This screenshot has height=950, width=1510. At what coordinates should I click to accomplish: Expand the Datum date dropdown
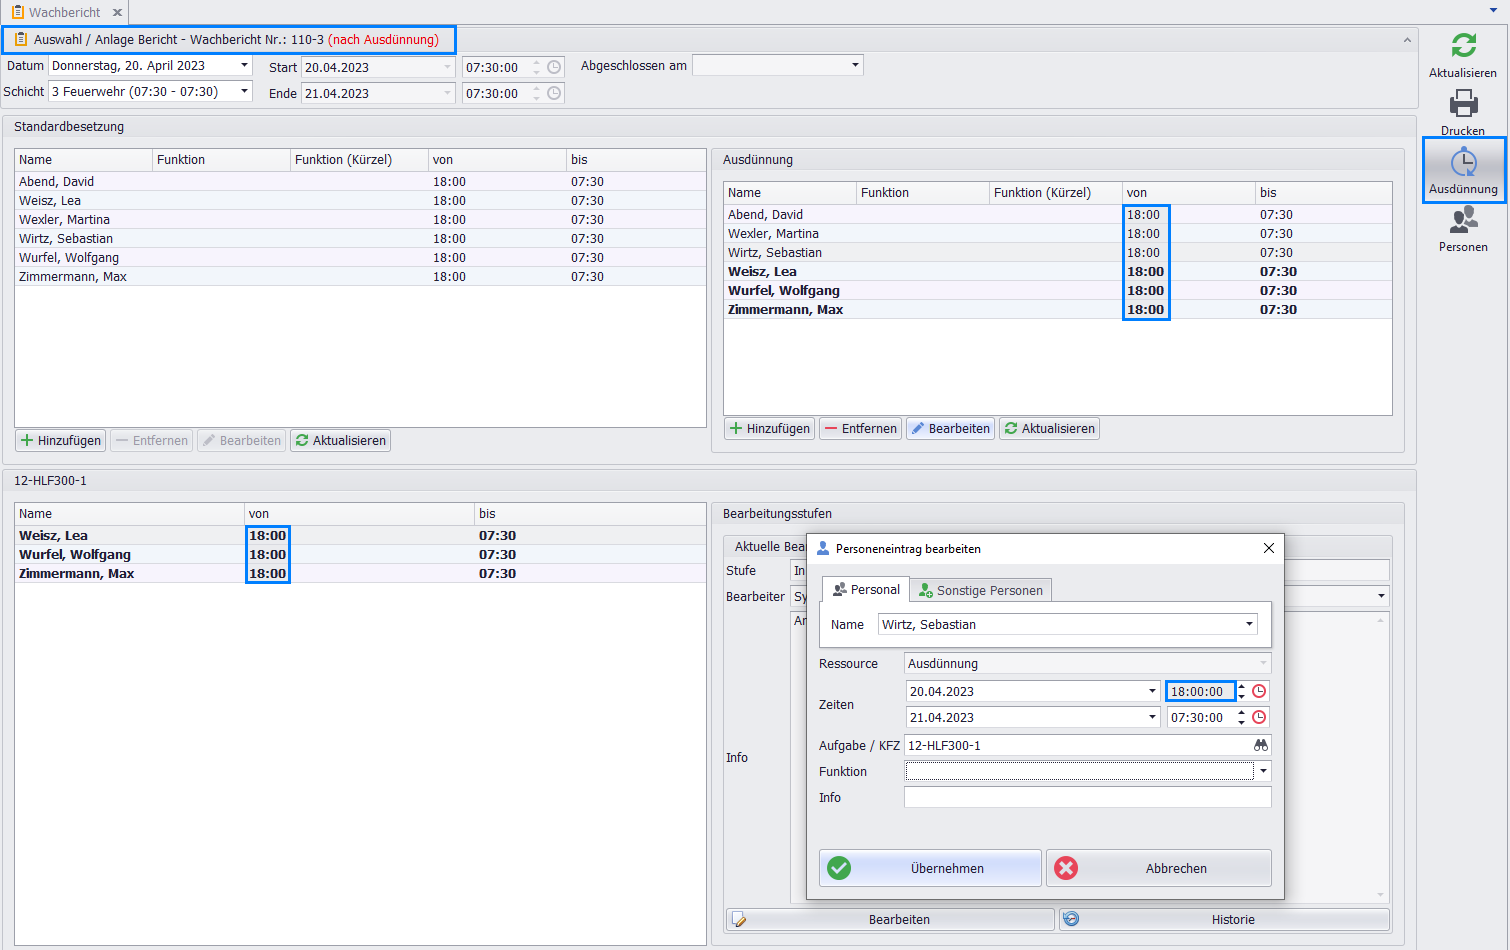244,65
